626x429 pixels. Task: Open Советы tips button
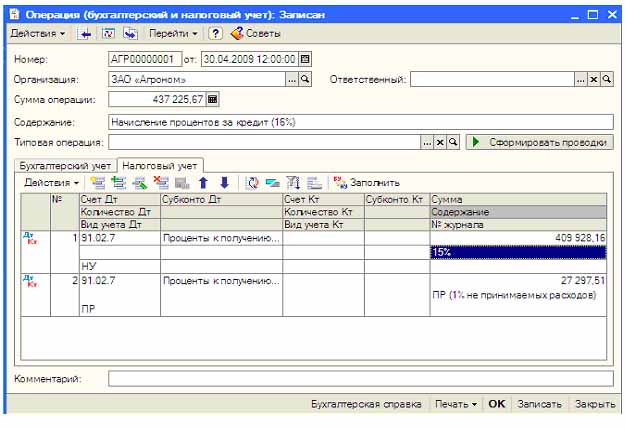tap(256, 34)
